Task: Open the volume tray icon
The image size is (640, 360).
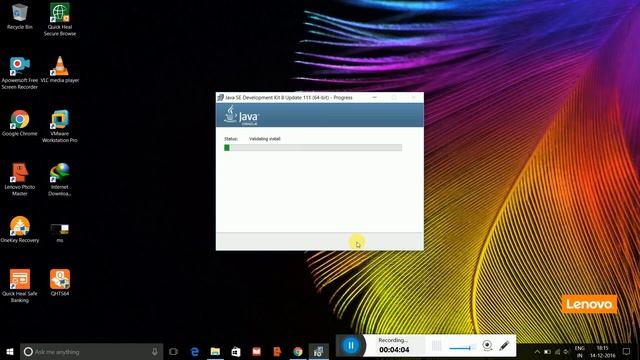Action: [x=566, y=351]
